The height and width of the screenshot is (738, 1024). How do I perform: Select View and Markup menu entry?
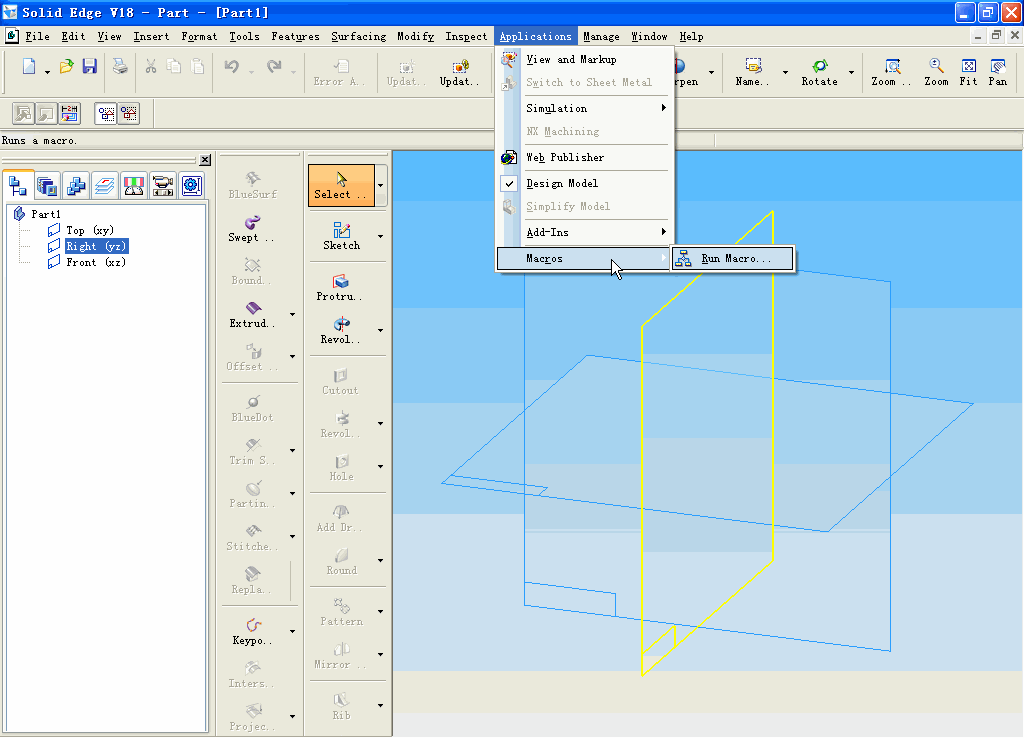click(584, 59)
